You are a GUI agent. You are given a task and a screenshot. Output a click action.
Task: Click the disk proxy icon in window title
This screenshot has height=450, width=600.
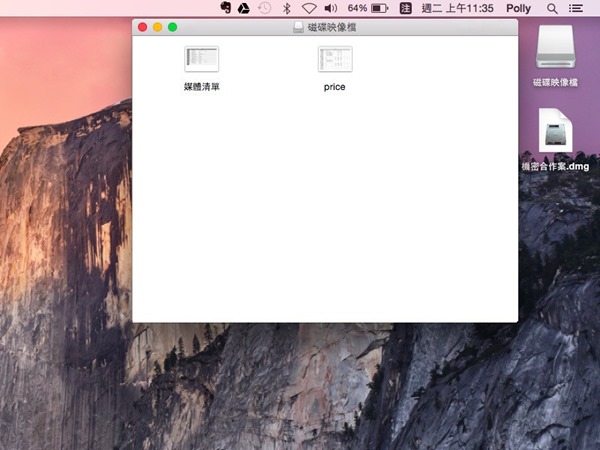point(298,27)
